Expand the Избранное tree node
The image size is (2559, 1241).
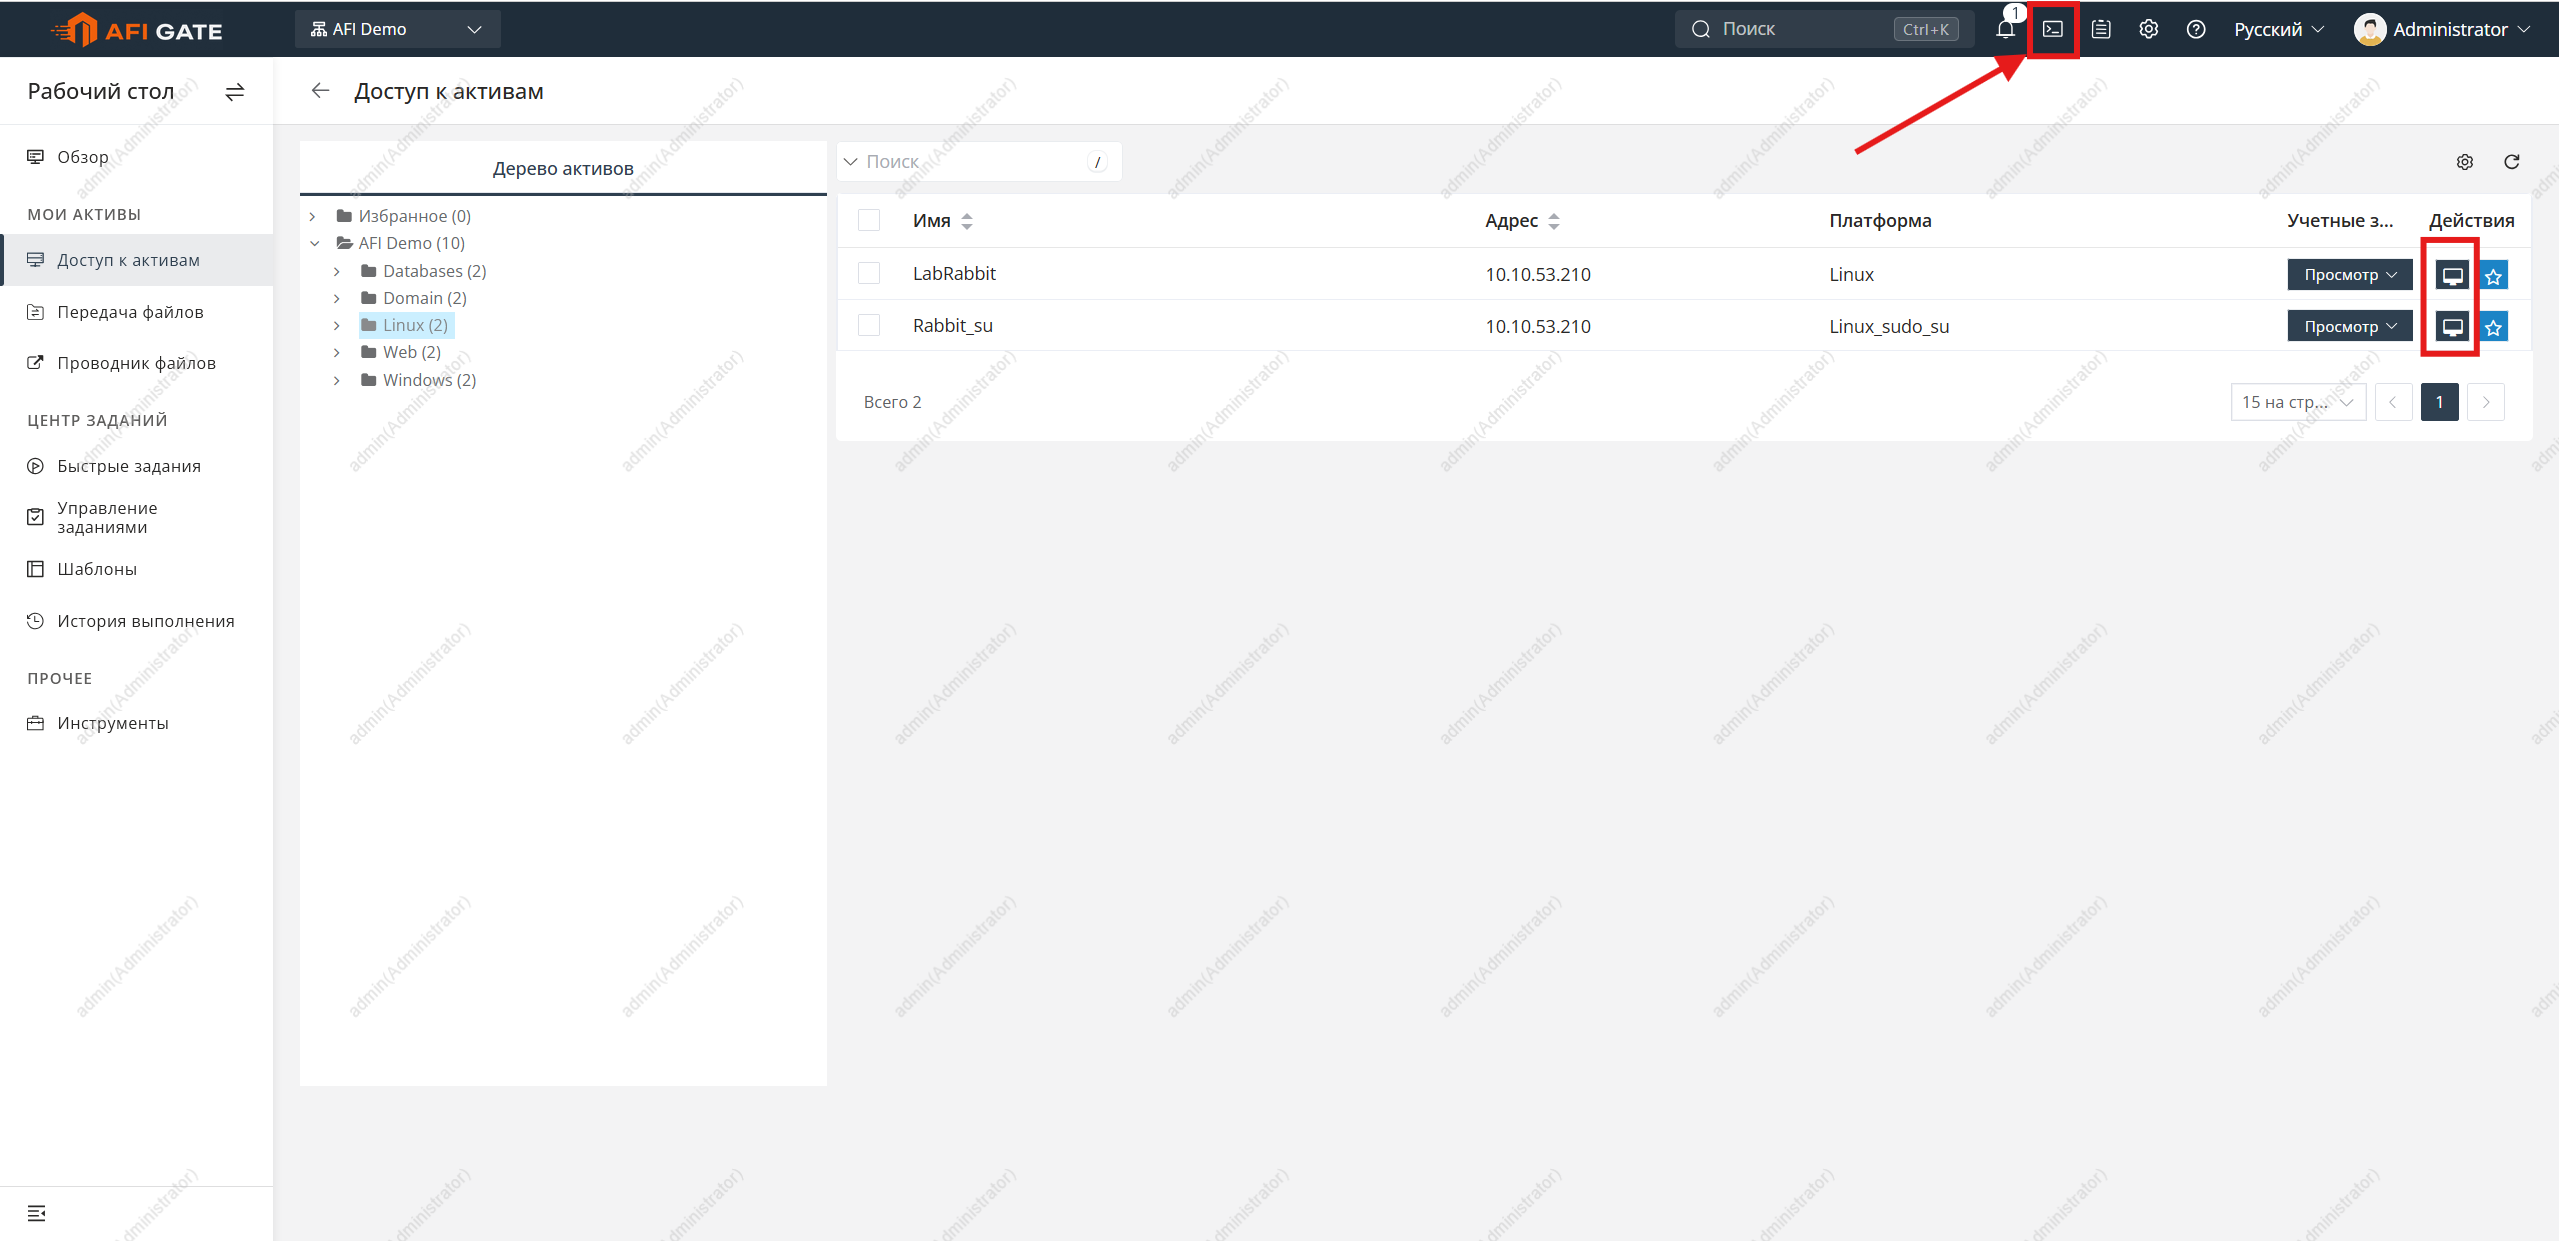tap(313, 216)
